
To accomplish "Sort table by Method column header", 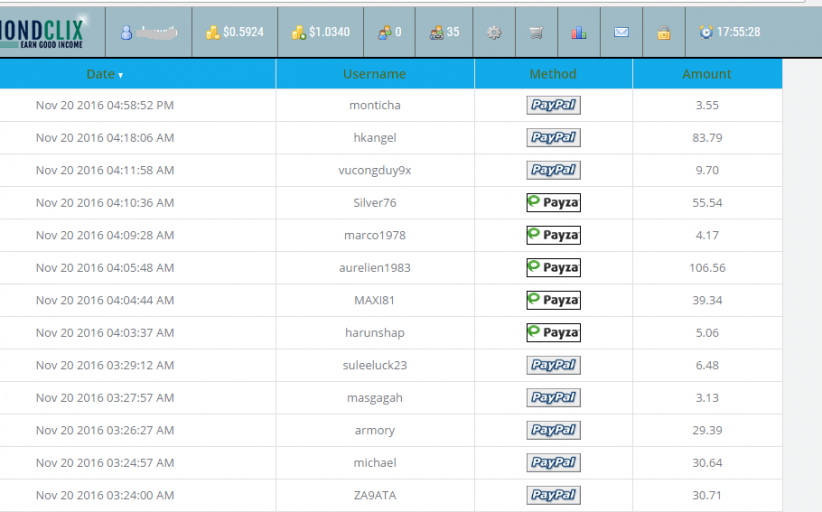I will 553,74.
